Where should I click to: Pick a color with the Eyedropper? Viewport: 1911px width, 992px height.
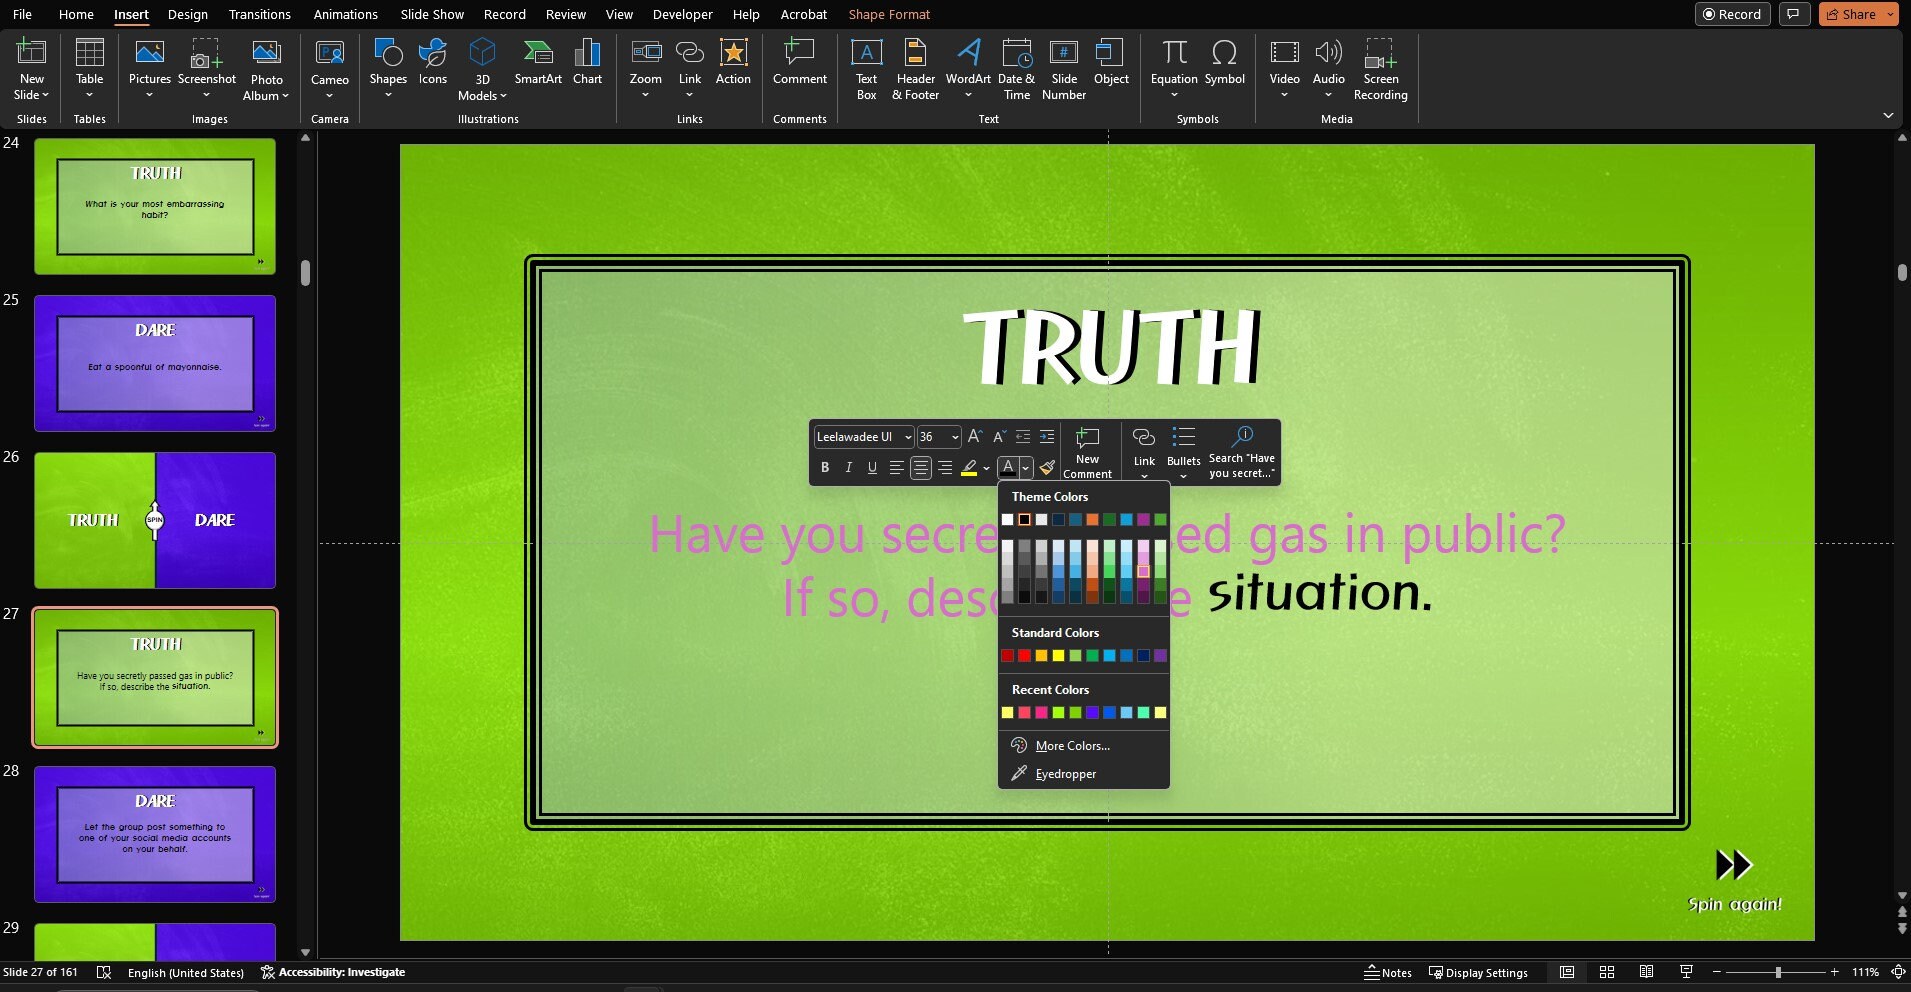coord(1066,773)
